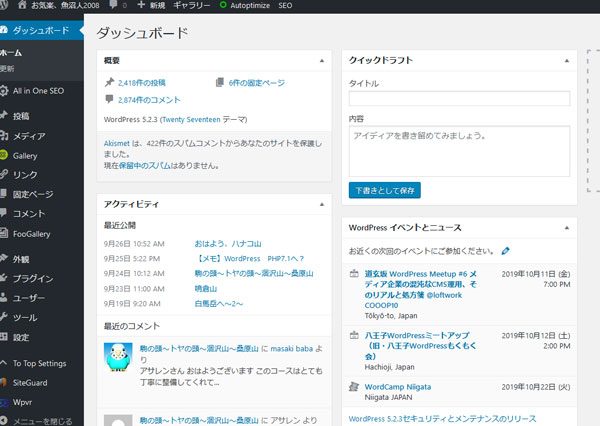Open the Akismet link
This screenshot has width=600, height=426.
117,143
